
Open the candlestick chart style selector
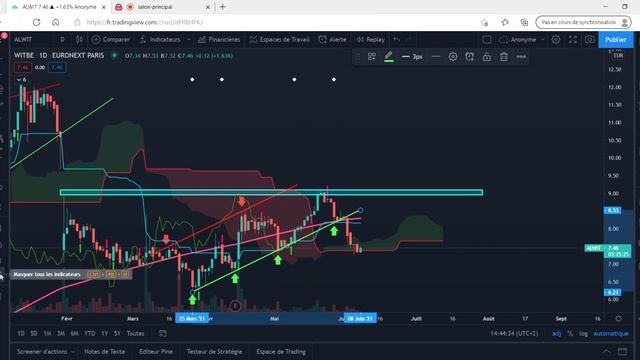point(79,40)
